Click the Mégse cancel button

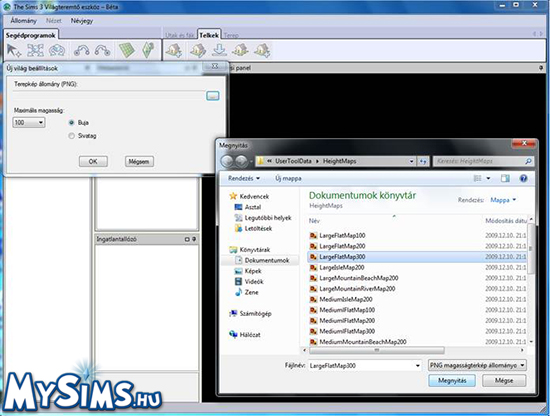point(504,381)
